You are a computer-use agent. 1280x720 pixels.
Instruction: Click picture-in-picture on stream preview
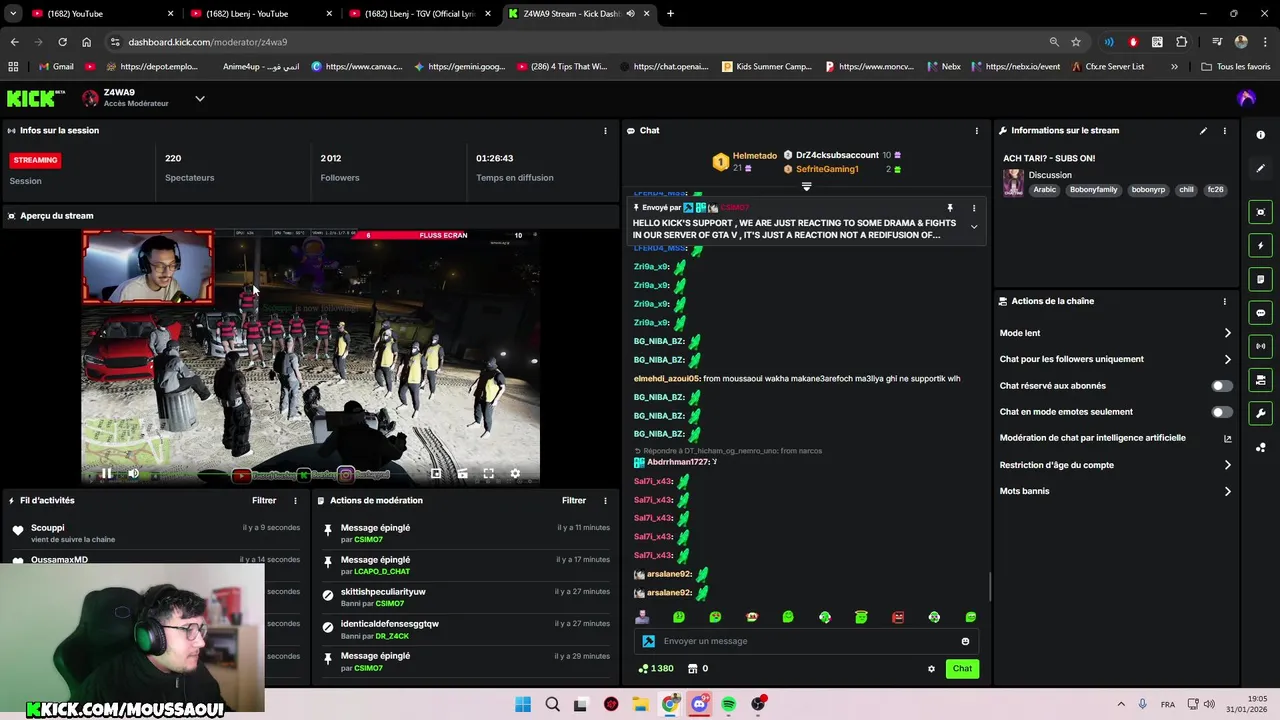[436, 474]
